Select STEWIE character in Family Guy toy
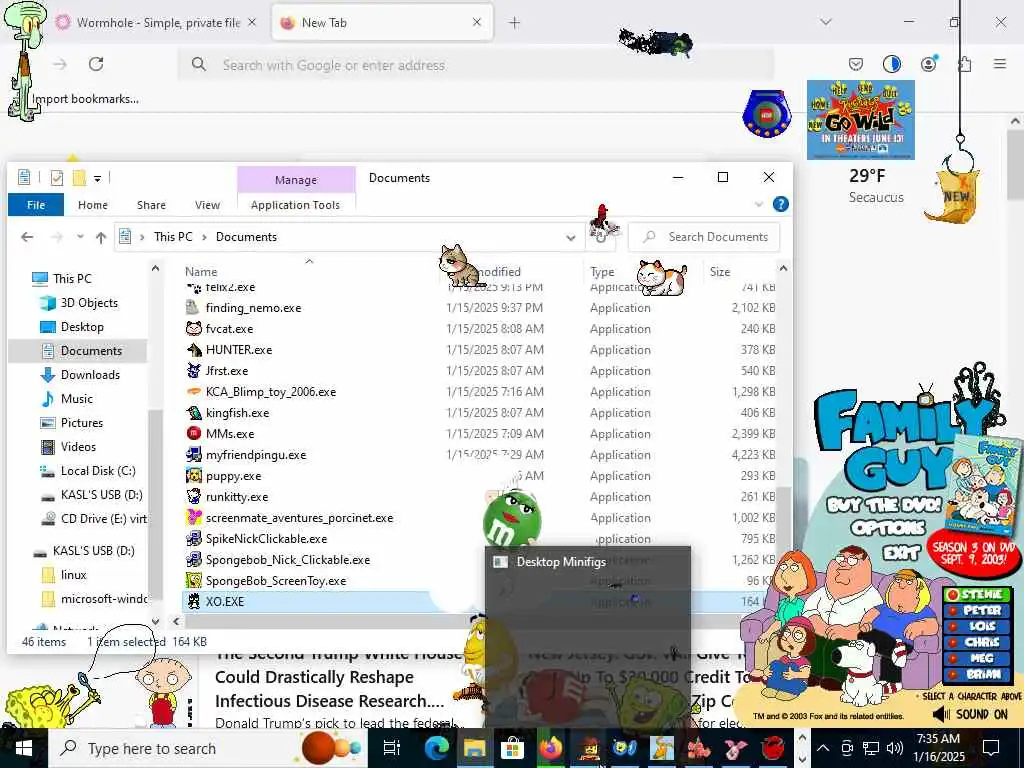This screenshot has width=1024, height=768. click(977, 594)
